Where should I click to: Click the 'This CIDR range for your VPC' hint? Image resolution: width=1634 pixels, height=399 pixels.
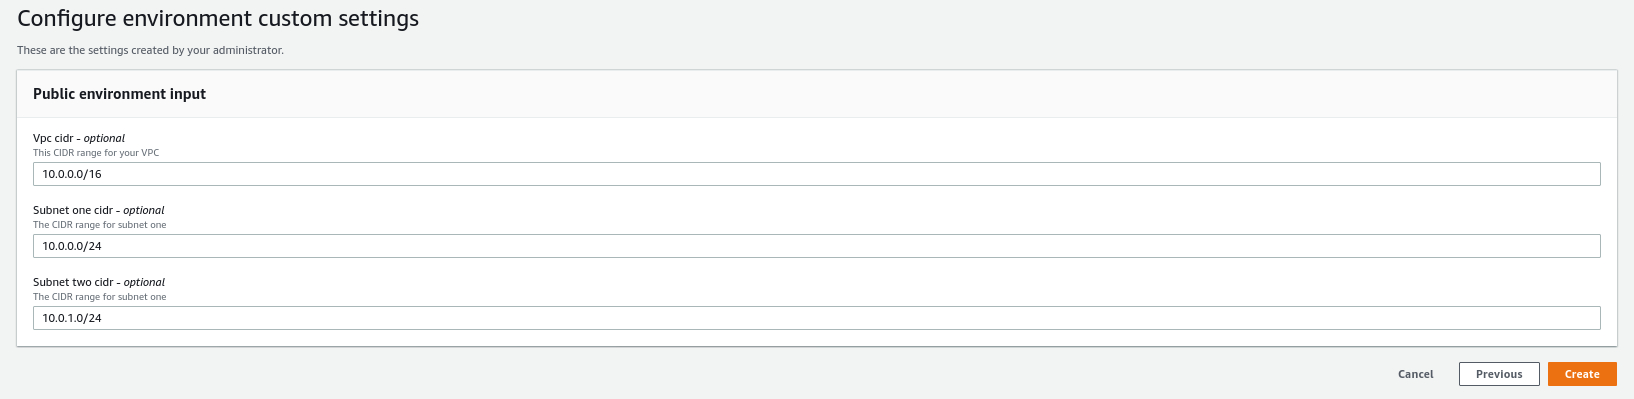coord(96,153)
